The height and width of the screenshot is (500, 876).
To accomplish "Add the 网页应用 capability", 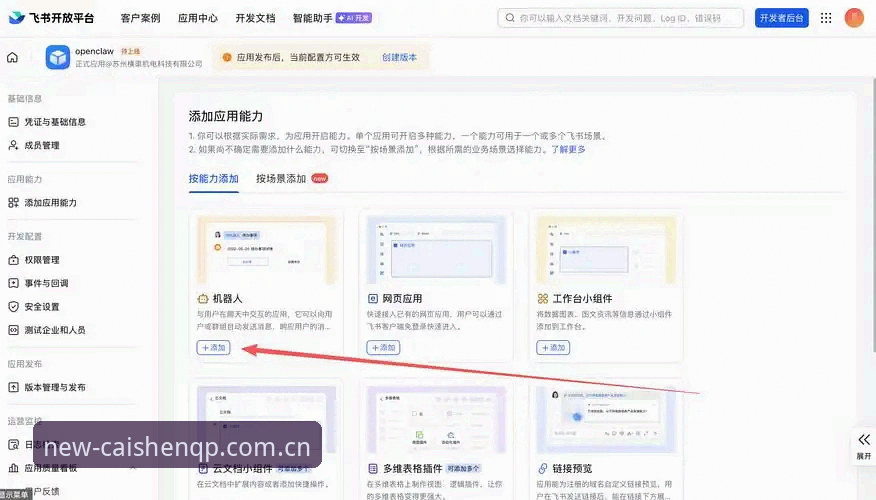I will (383, 347).
